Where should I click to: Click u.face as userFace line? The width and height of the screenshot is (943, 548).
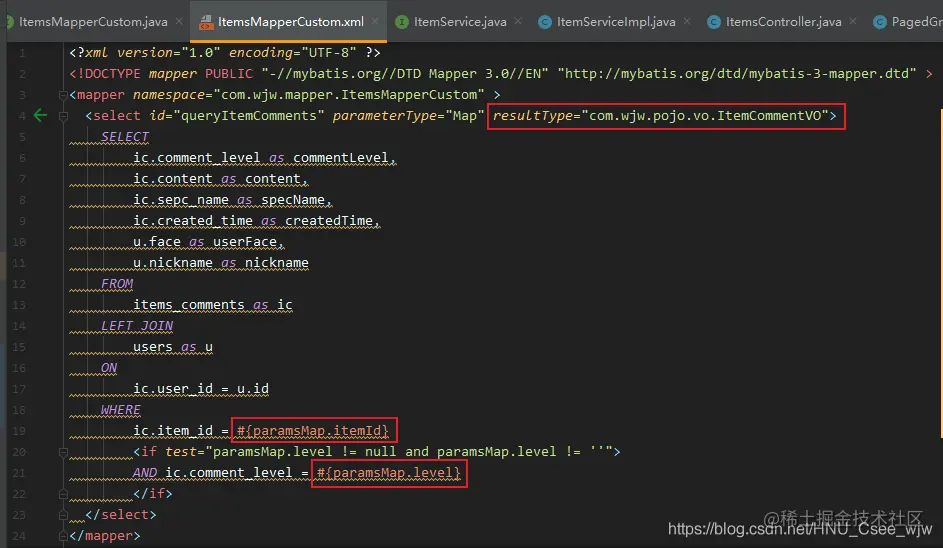pyautogui.click(x=208, y=242)
